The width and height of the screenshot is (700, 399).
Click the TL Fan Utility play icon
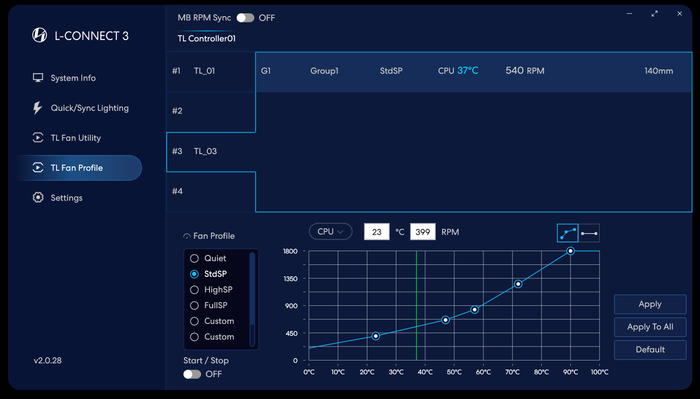(38, 137)
